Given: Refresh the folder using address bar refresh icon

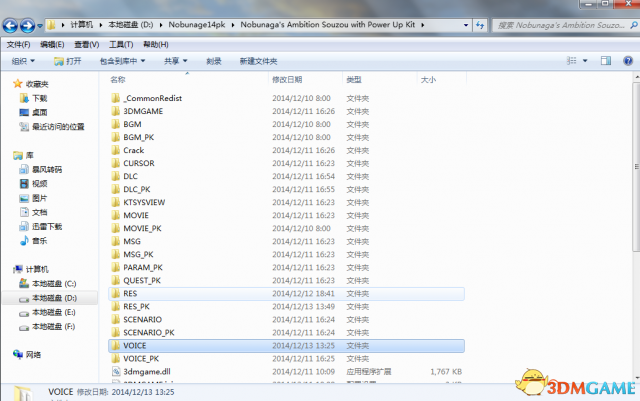Looking at the screenshot, I should click(480, 25).
